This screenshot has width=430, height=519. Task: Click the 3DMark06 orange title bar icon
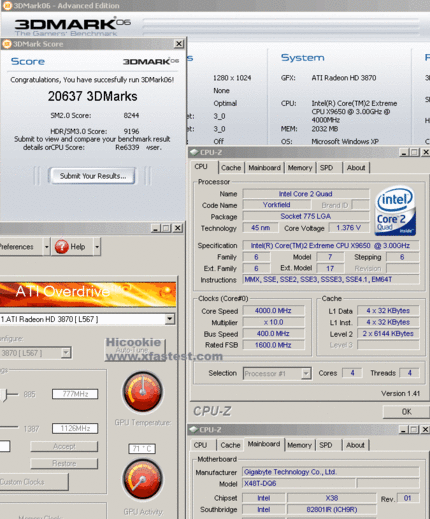click(x=7, y=5)
